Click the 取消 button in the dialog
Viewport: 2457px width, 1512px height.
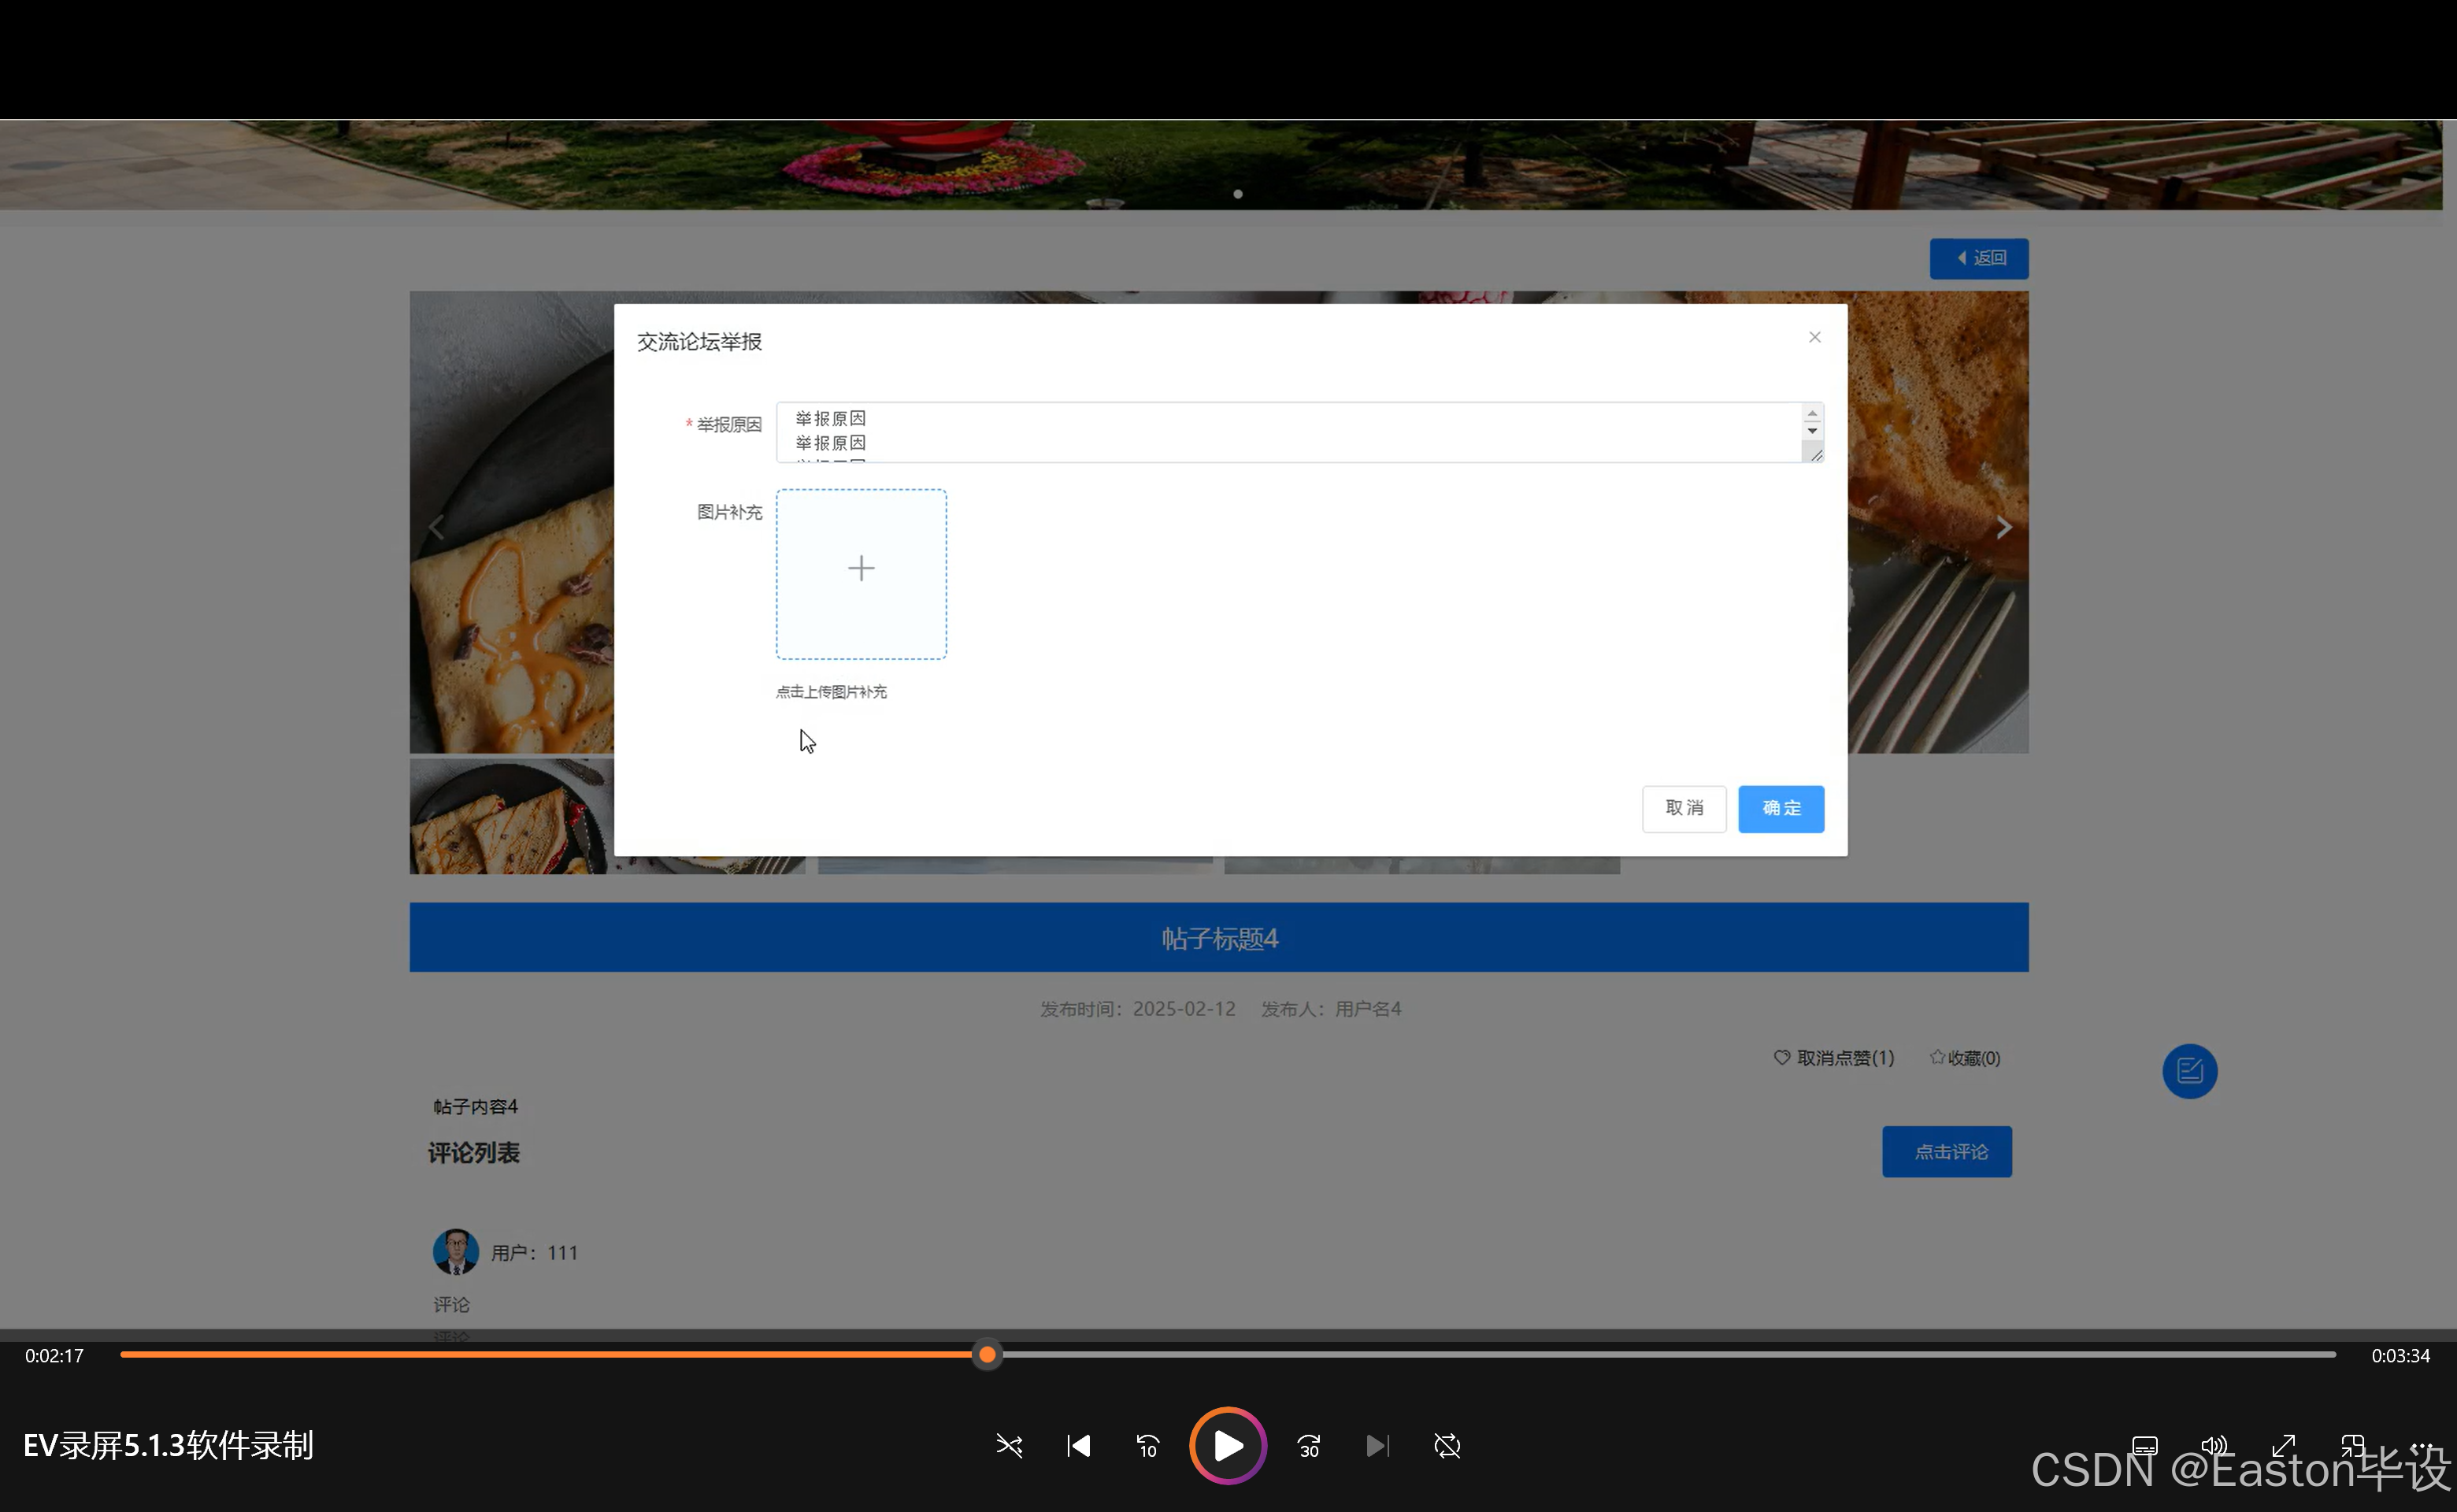[x=1684, y=808]
